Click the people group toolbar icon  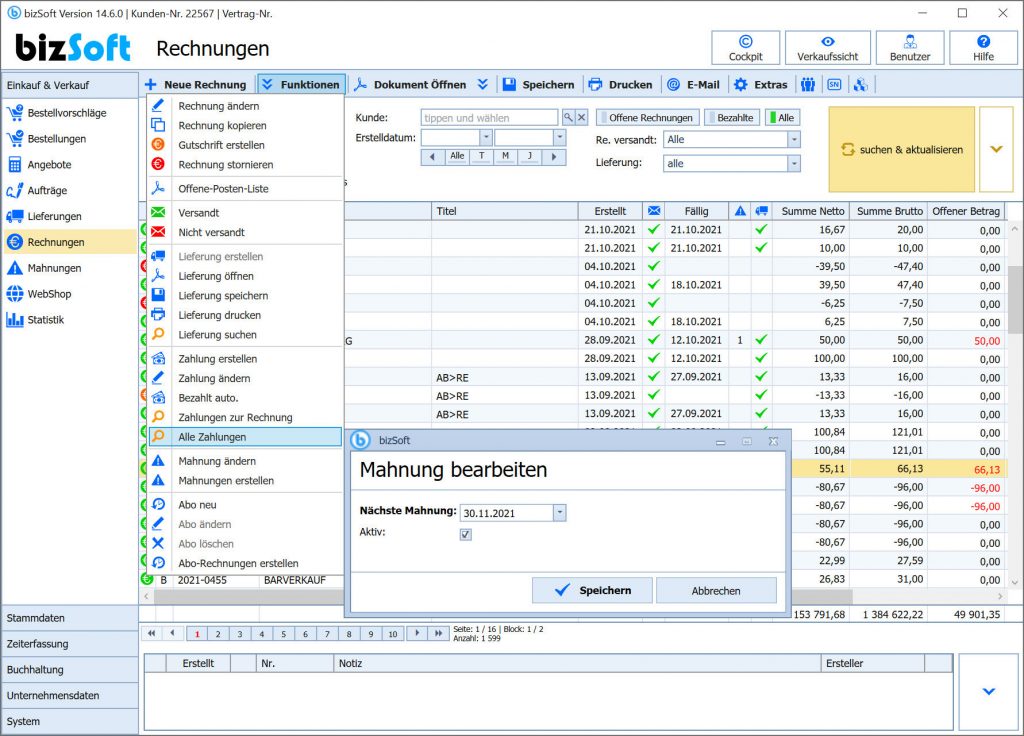[x=808, y=84]
